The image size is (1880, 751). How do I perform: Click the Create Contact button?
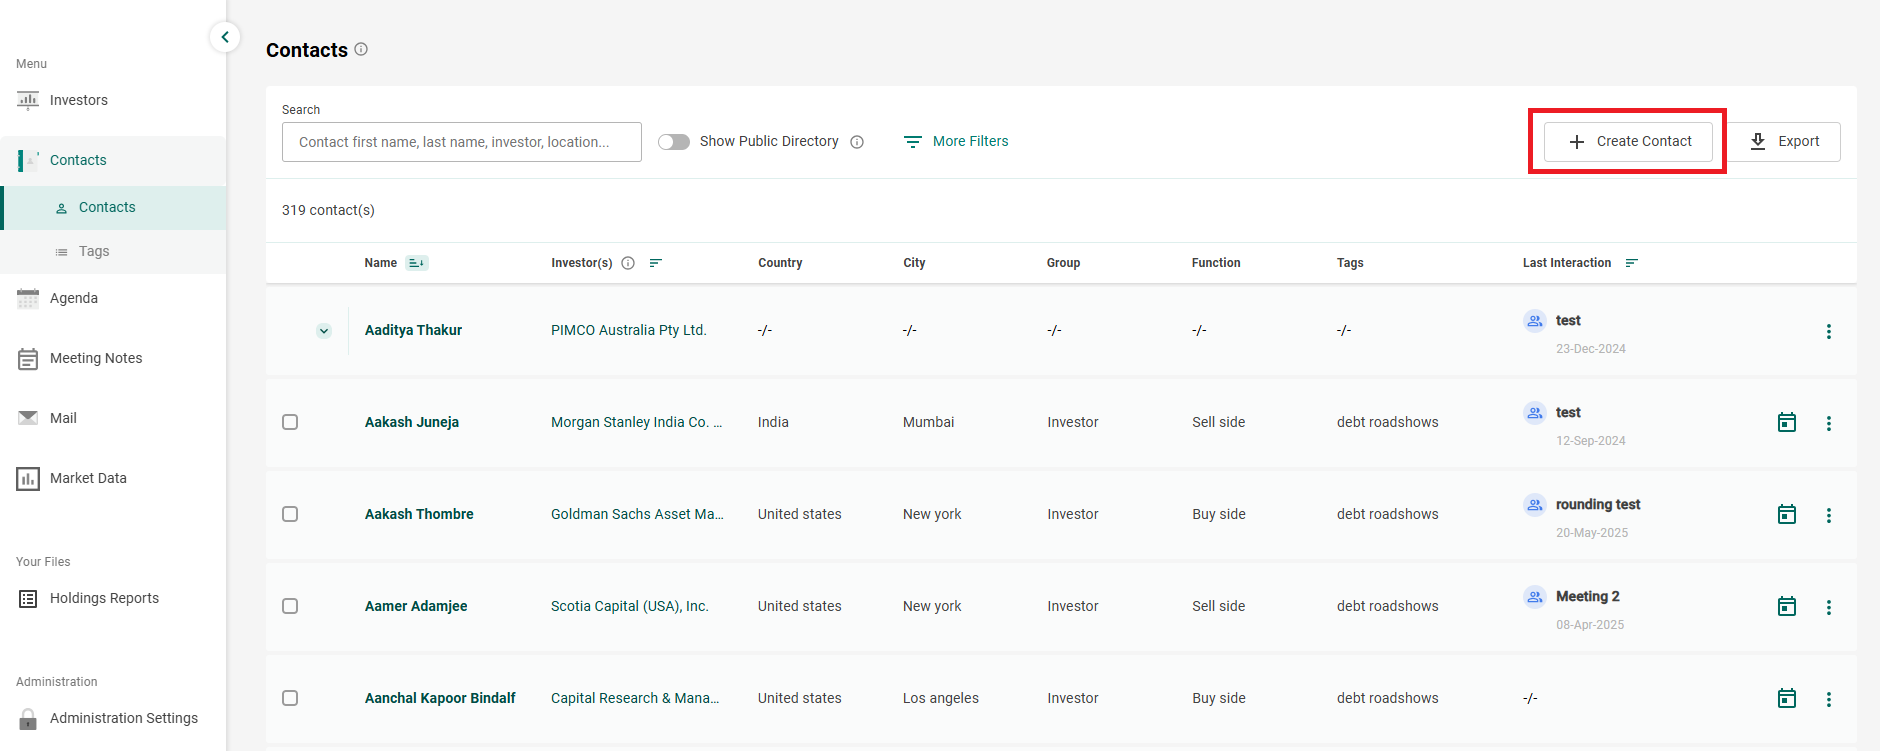coord(1628,142)
